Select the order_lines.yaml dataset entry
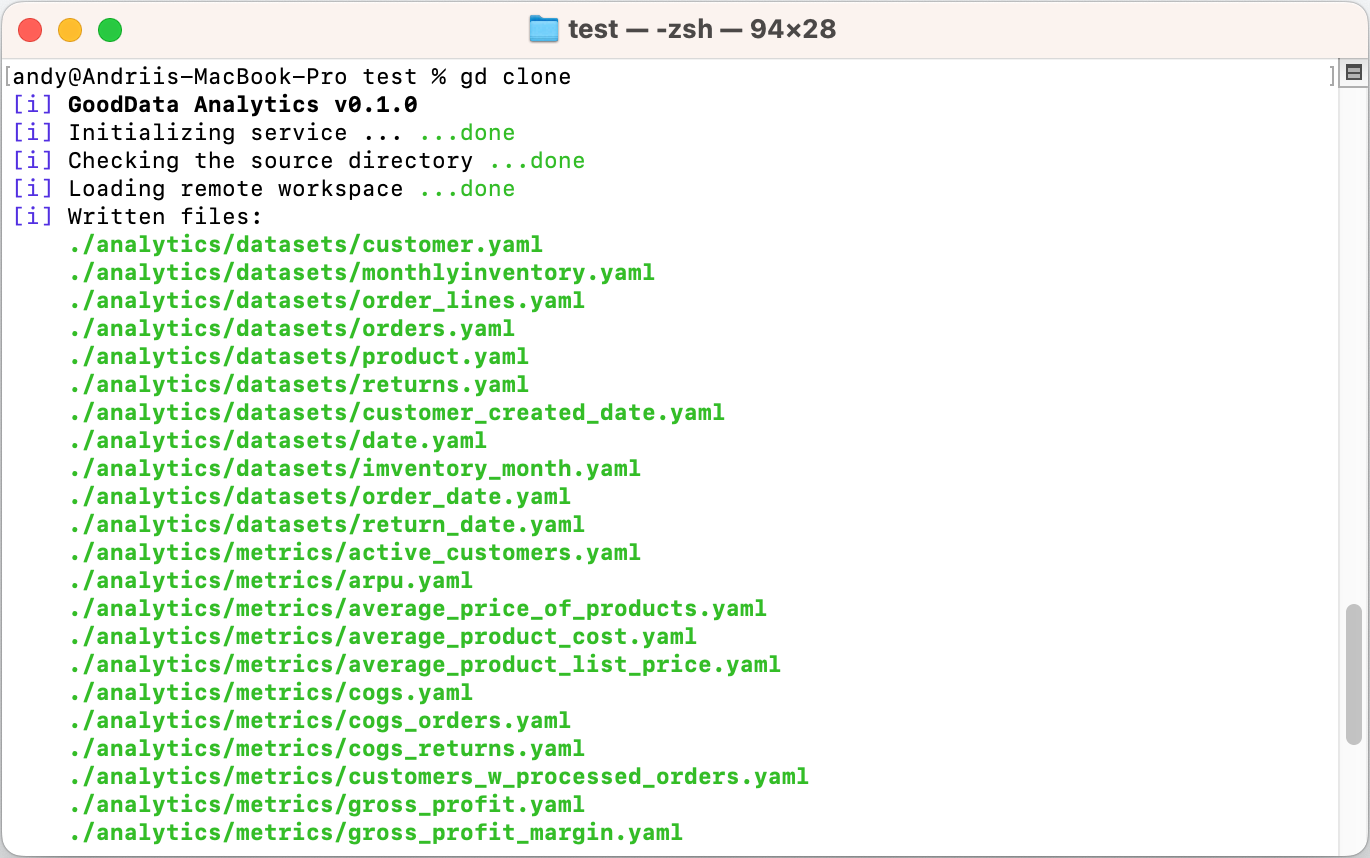The image size is (1370, 858). pos(326,300)
